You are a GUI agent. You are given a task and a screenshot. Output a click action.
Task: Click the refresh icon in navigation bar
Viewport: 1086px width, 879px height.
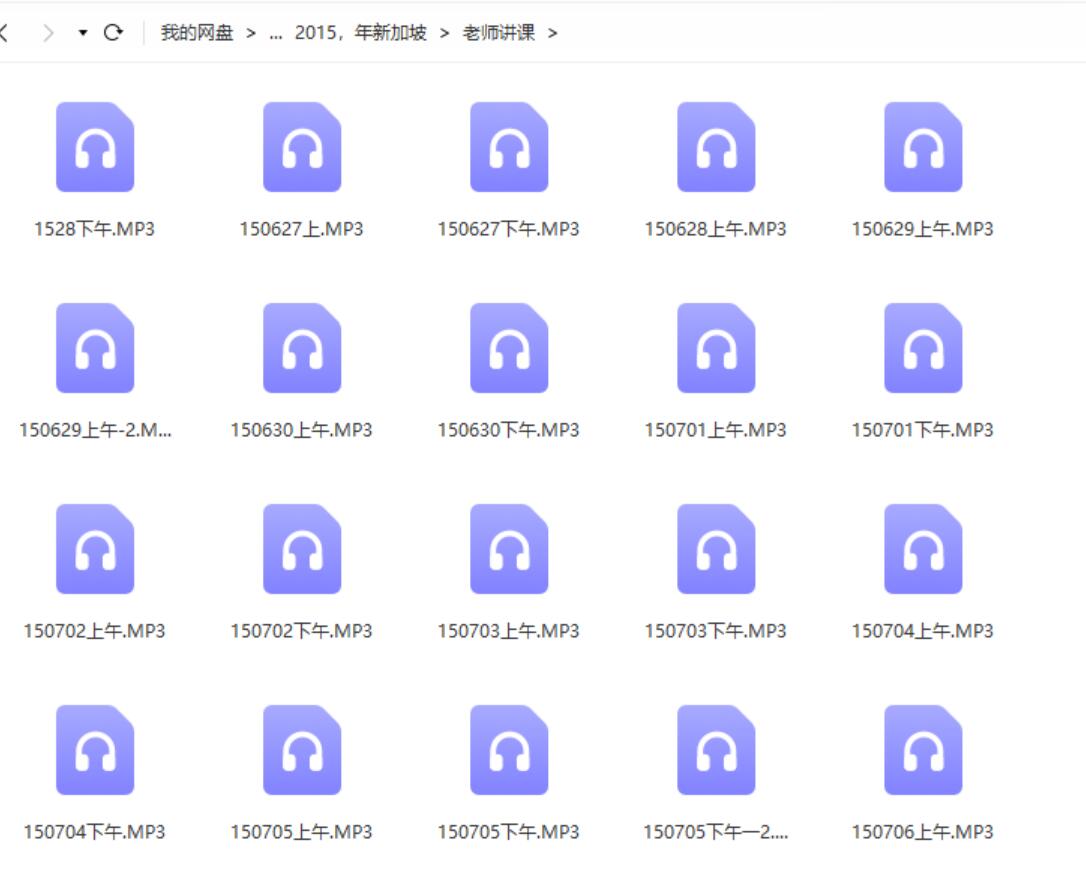(113, 33)
